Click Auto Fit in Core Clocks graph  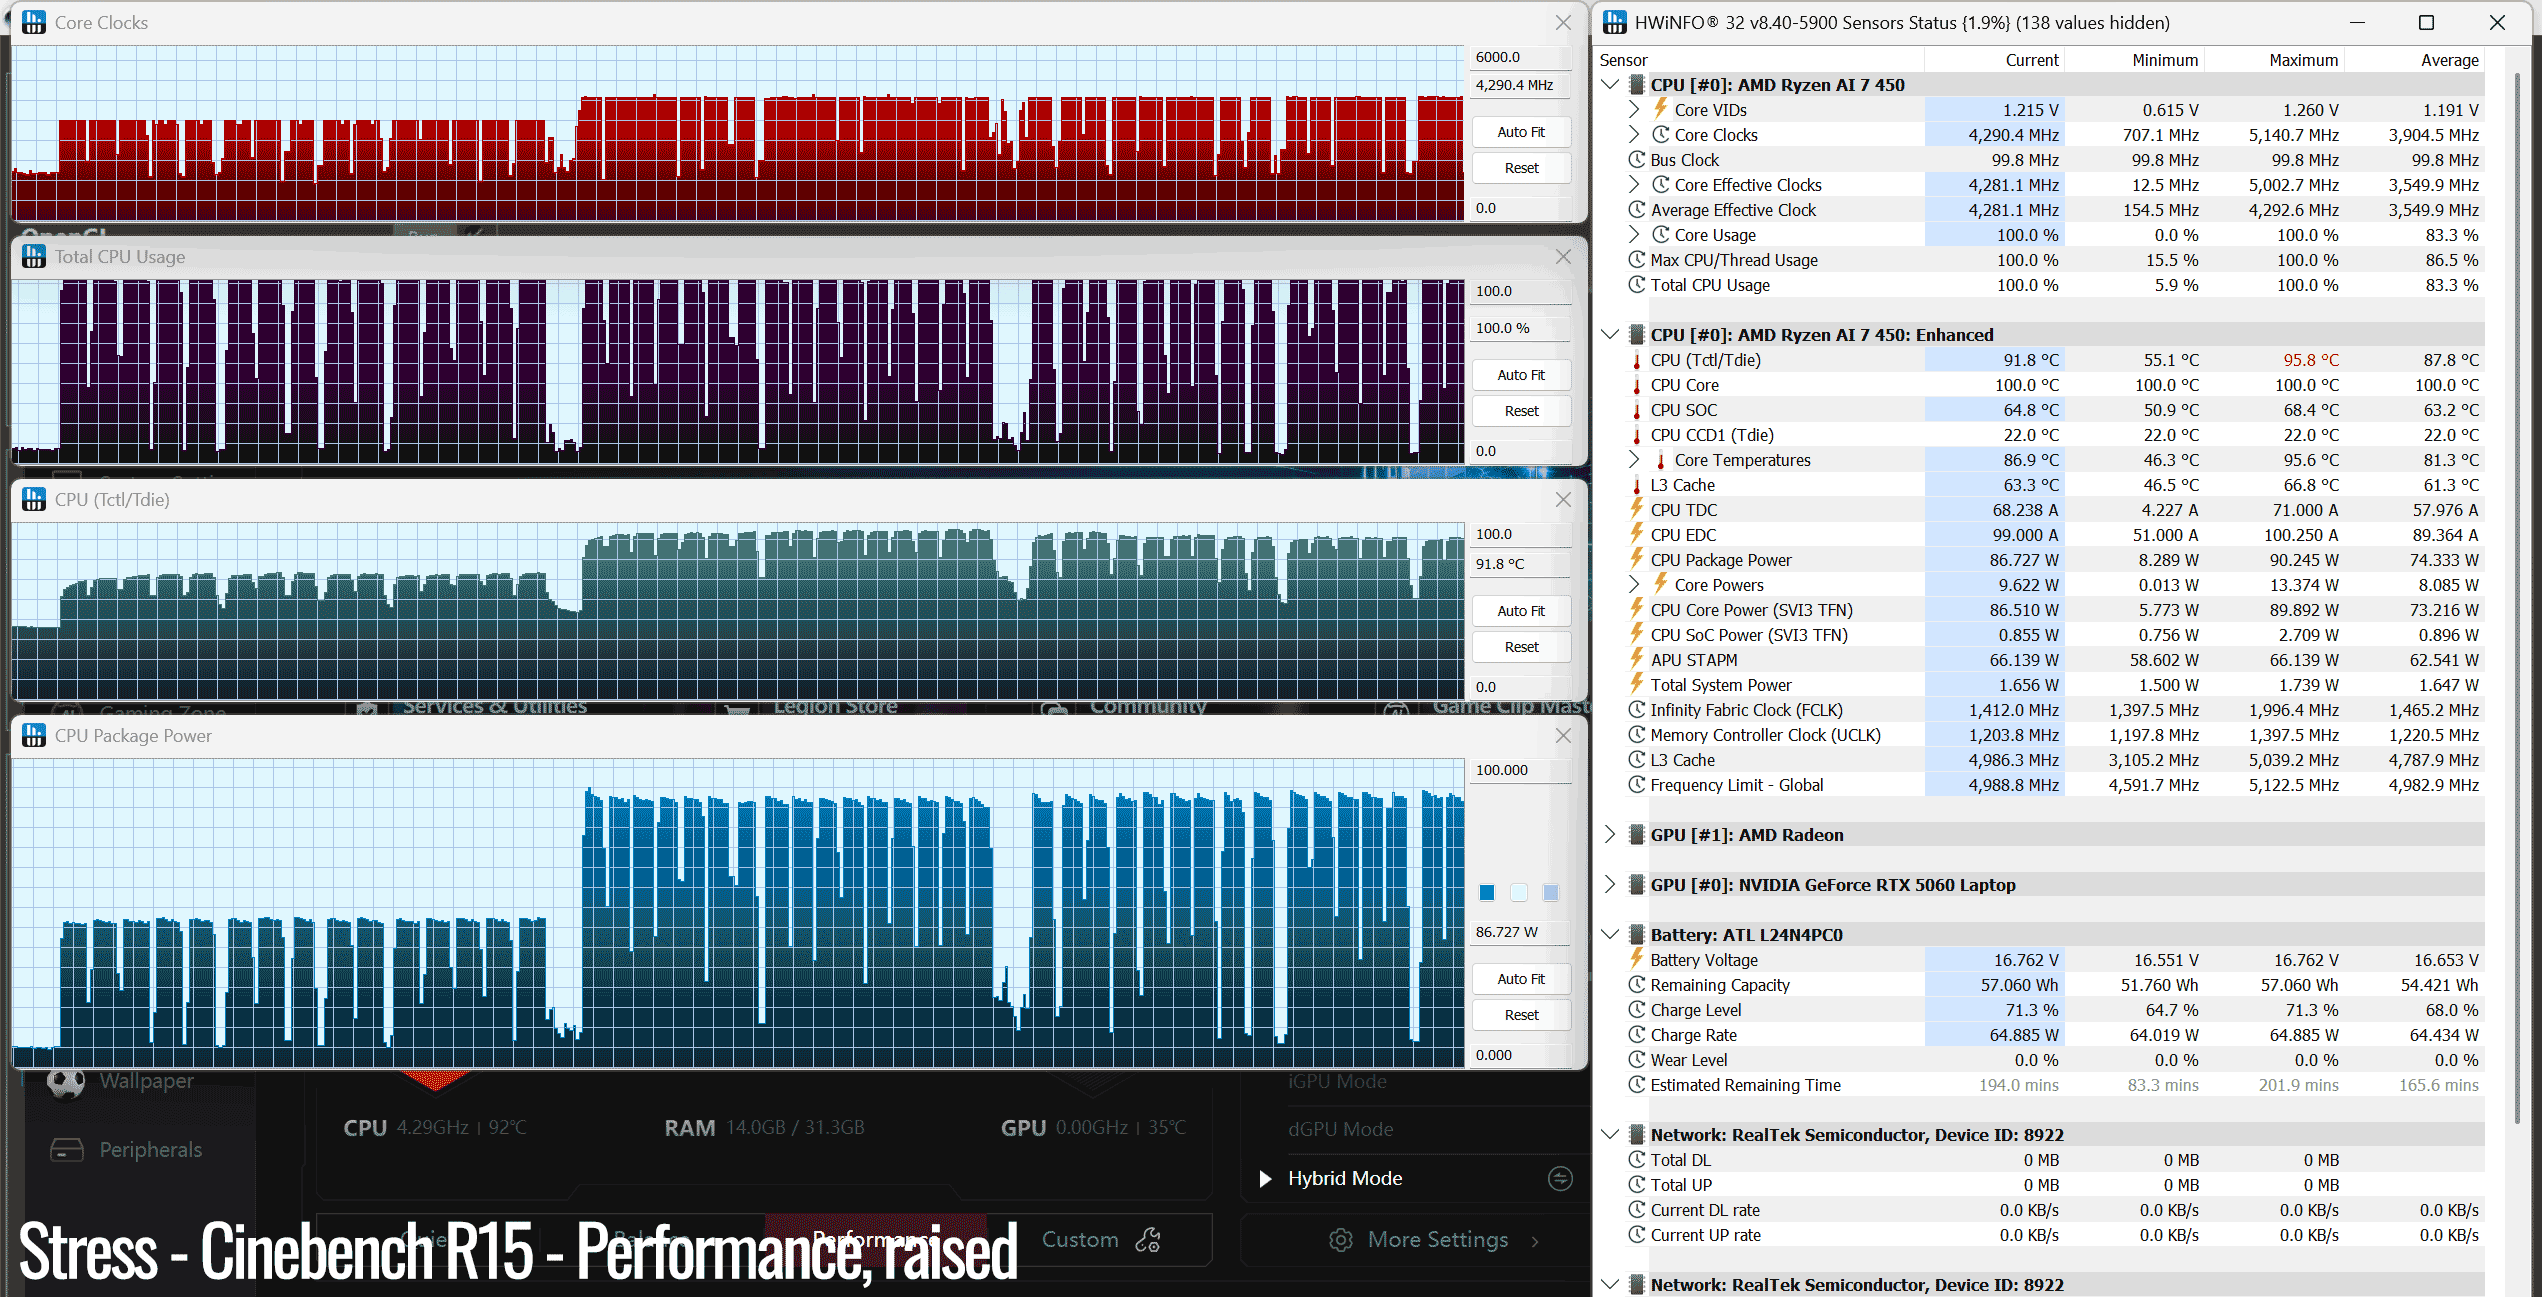pyautogui.click(x=1521, y=132)
